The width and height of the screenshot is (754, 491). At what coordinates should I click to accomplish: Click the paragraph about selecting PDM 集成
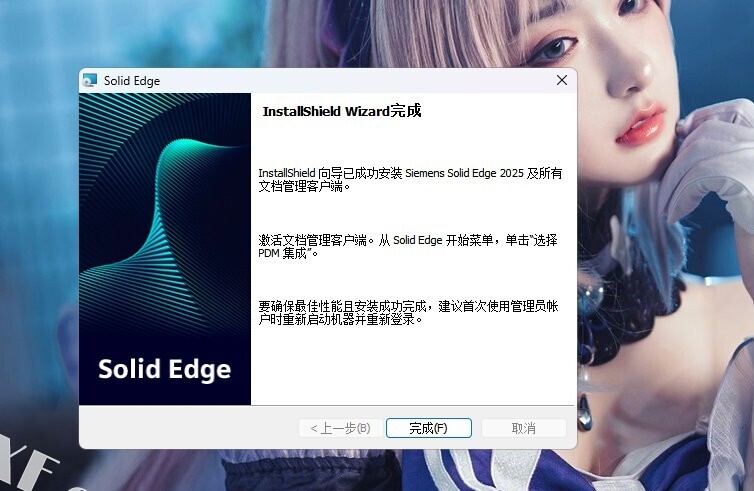click(408, 246)
